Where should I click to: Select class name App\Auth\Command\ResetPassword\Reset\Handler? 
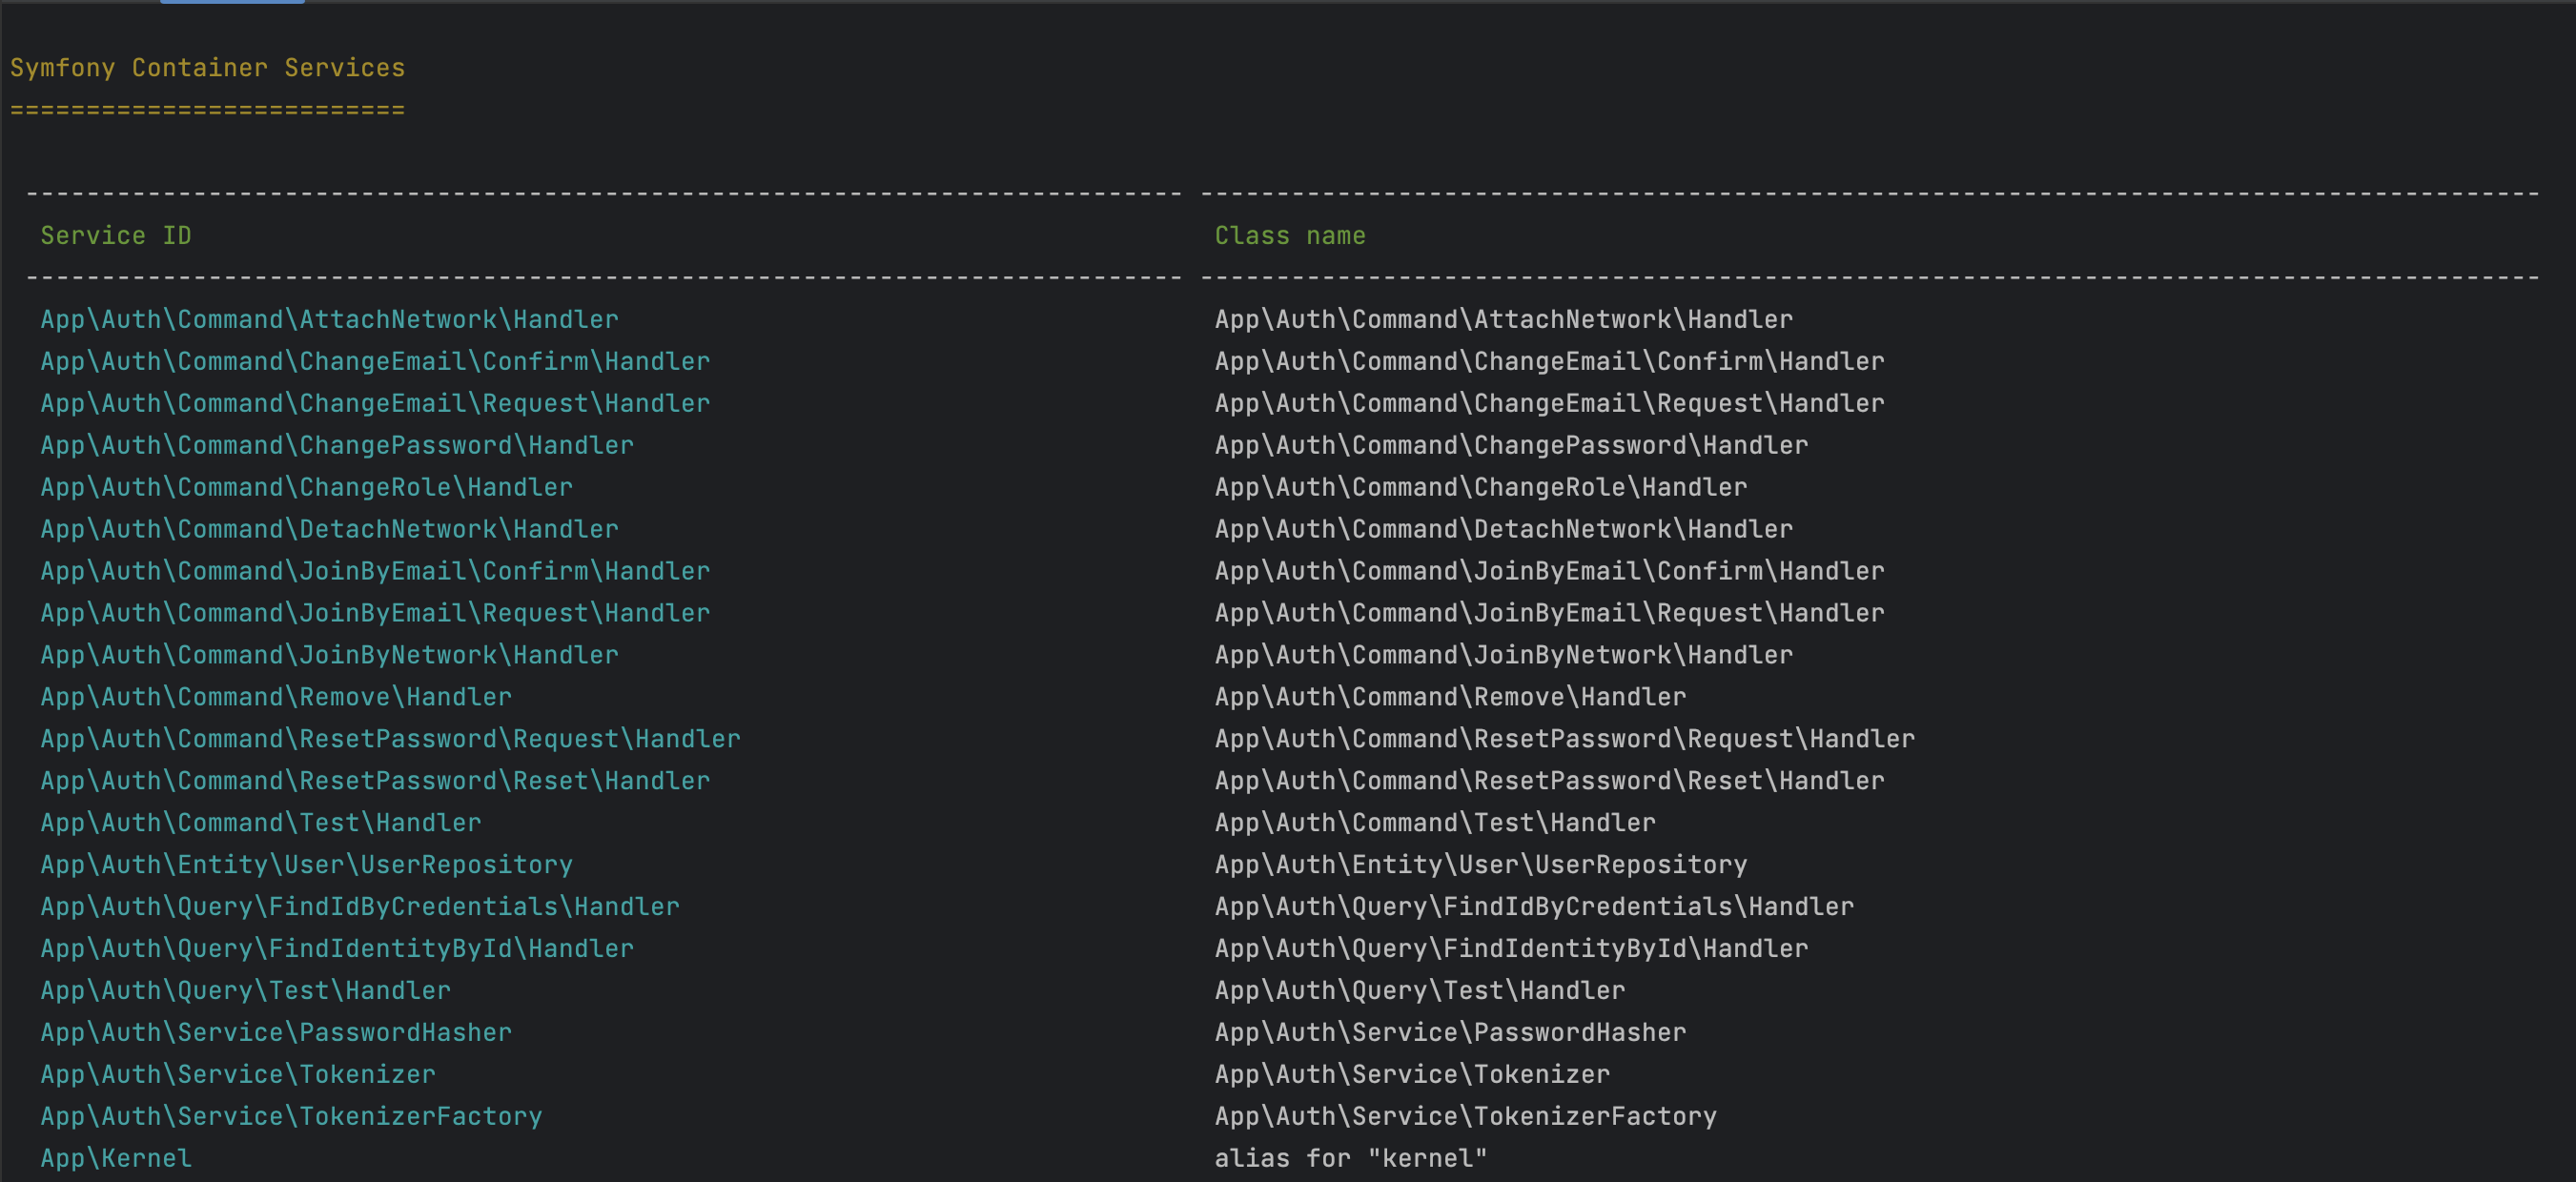click(1550, 782)
